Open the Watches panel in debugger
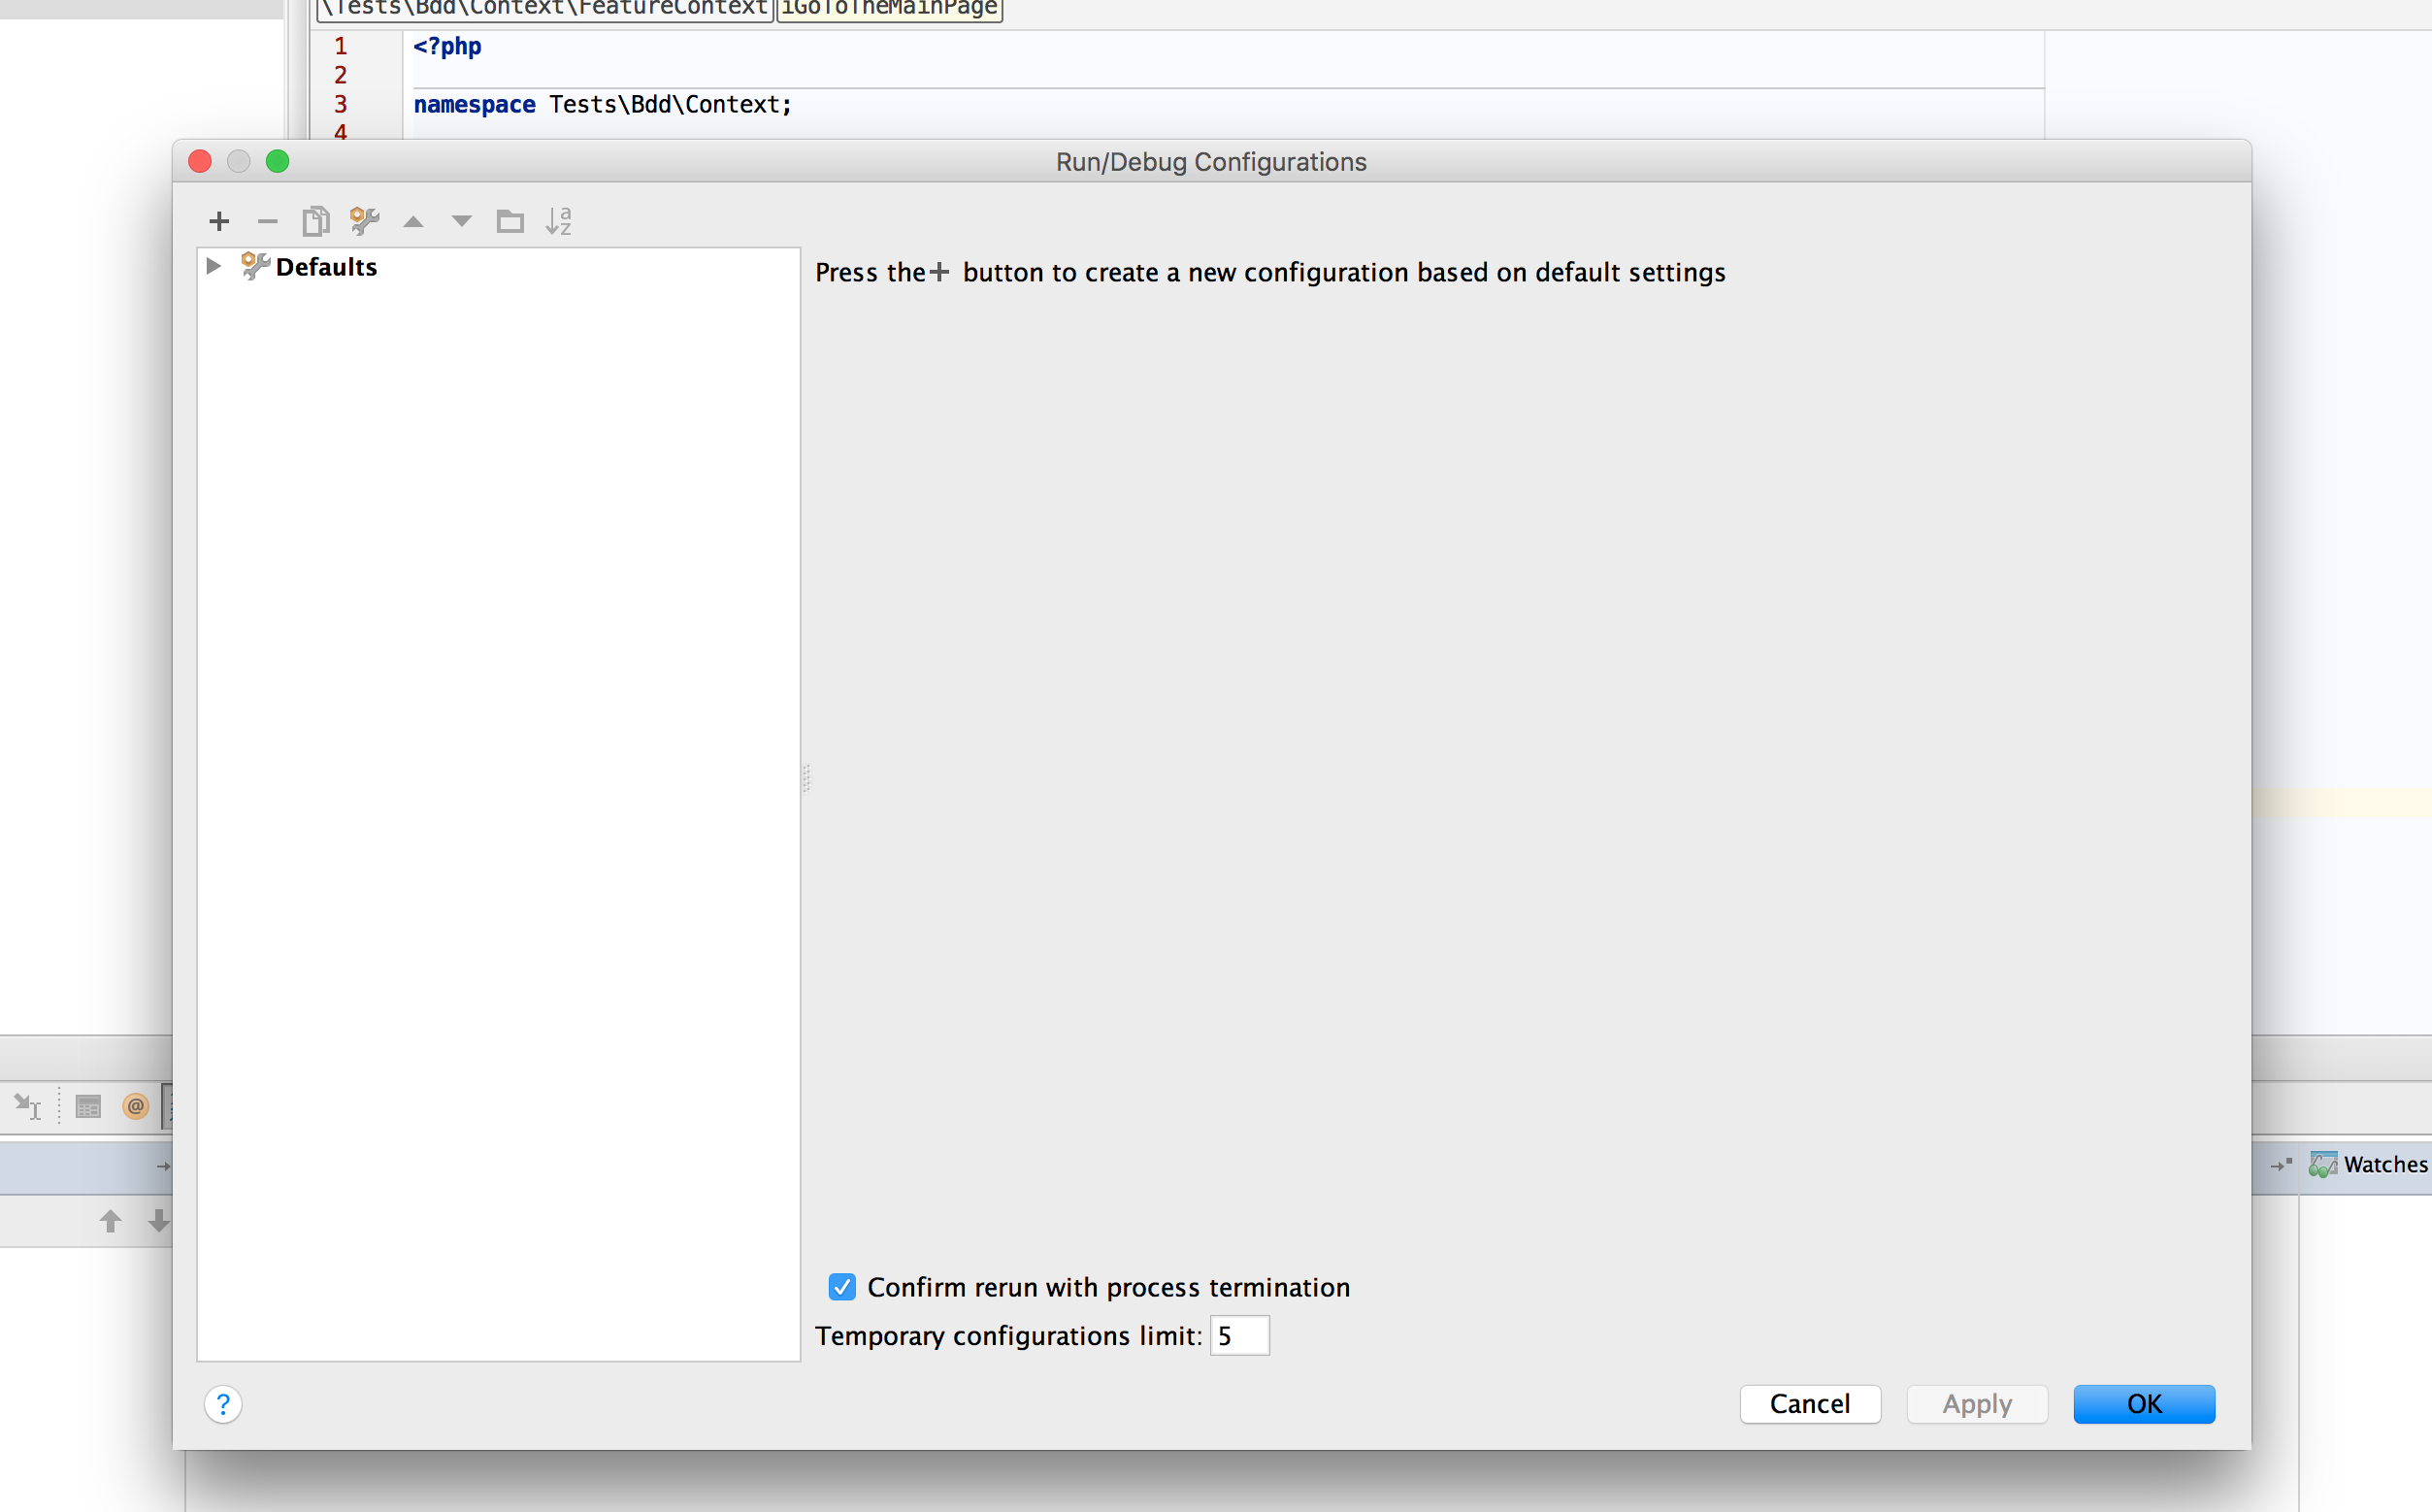Image resolution: width=2432 pixels, height=1512 pixels. click(x=2368, y=1165)
